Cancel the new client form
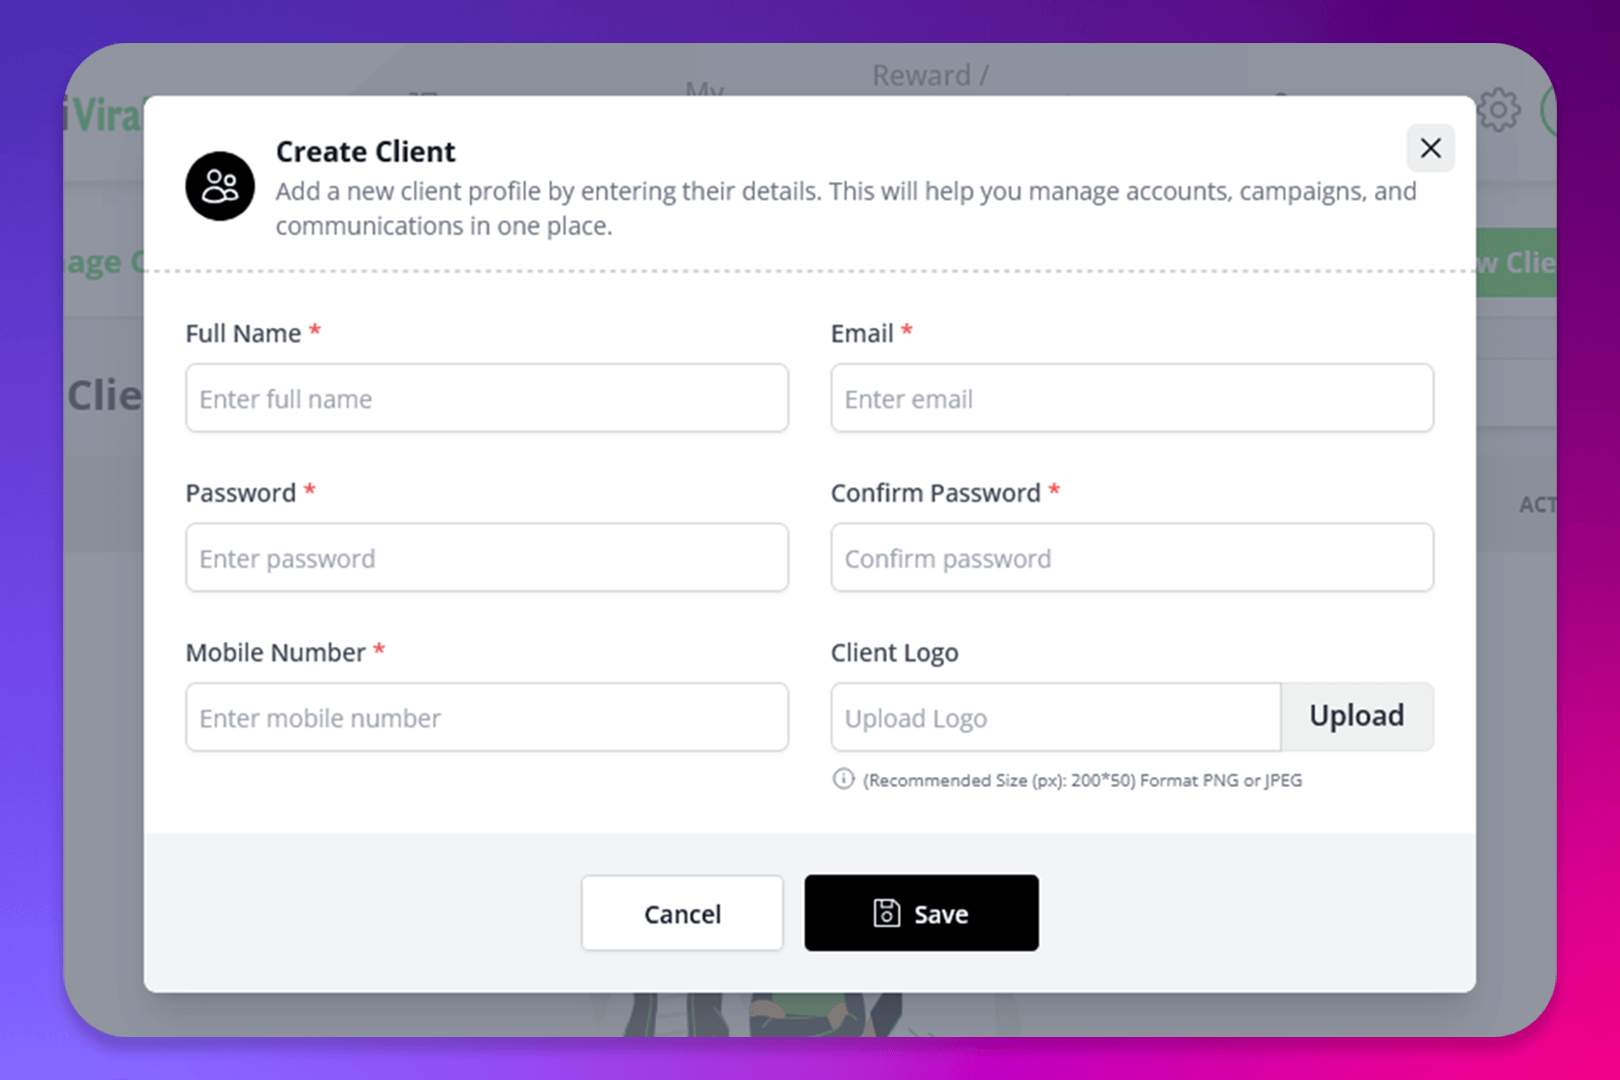The height and width of the screenshot is (1080, 1620). 682,914
